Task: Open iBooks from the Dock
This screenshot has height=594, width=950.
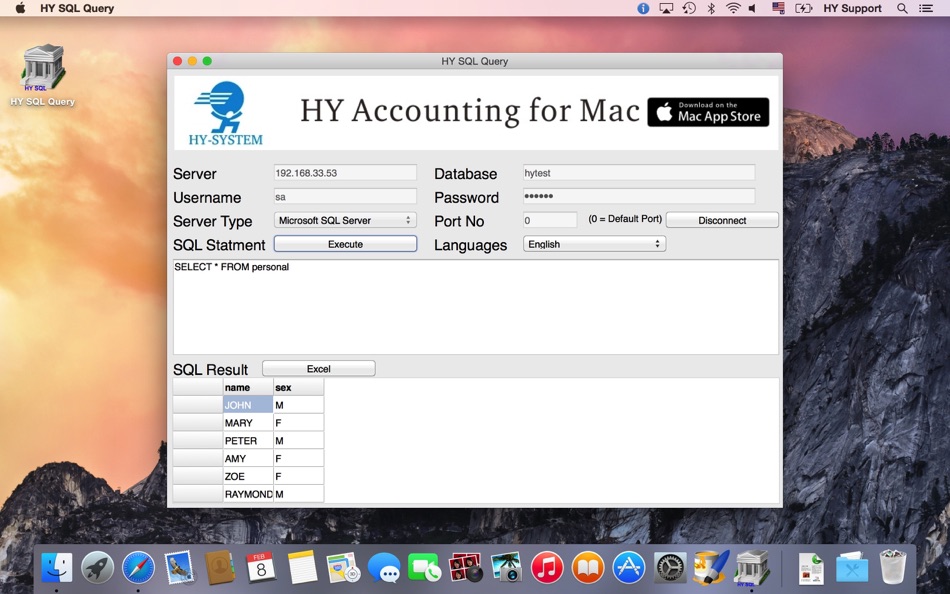Action: [588, 568]
